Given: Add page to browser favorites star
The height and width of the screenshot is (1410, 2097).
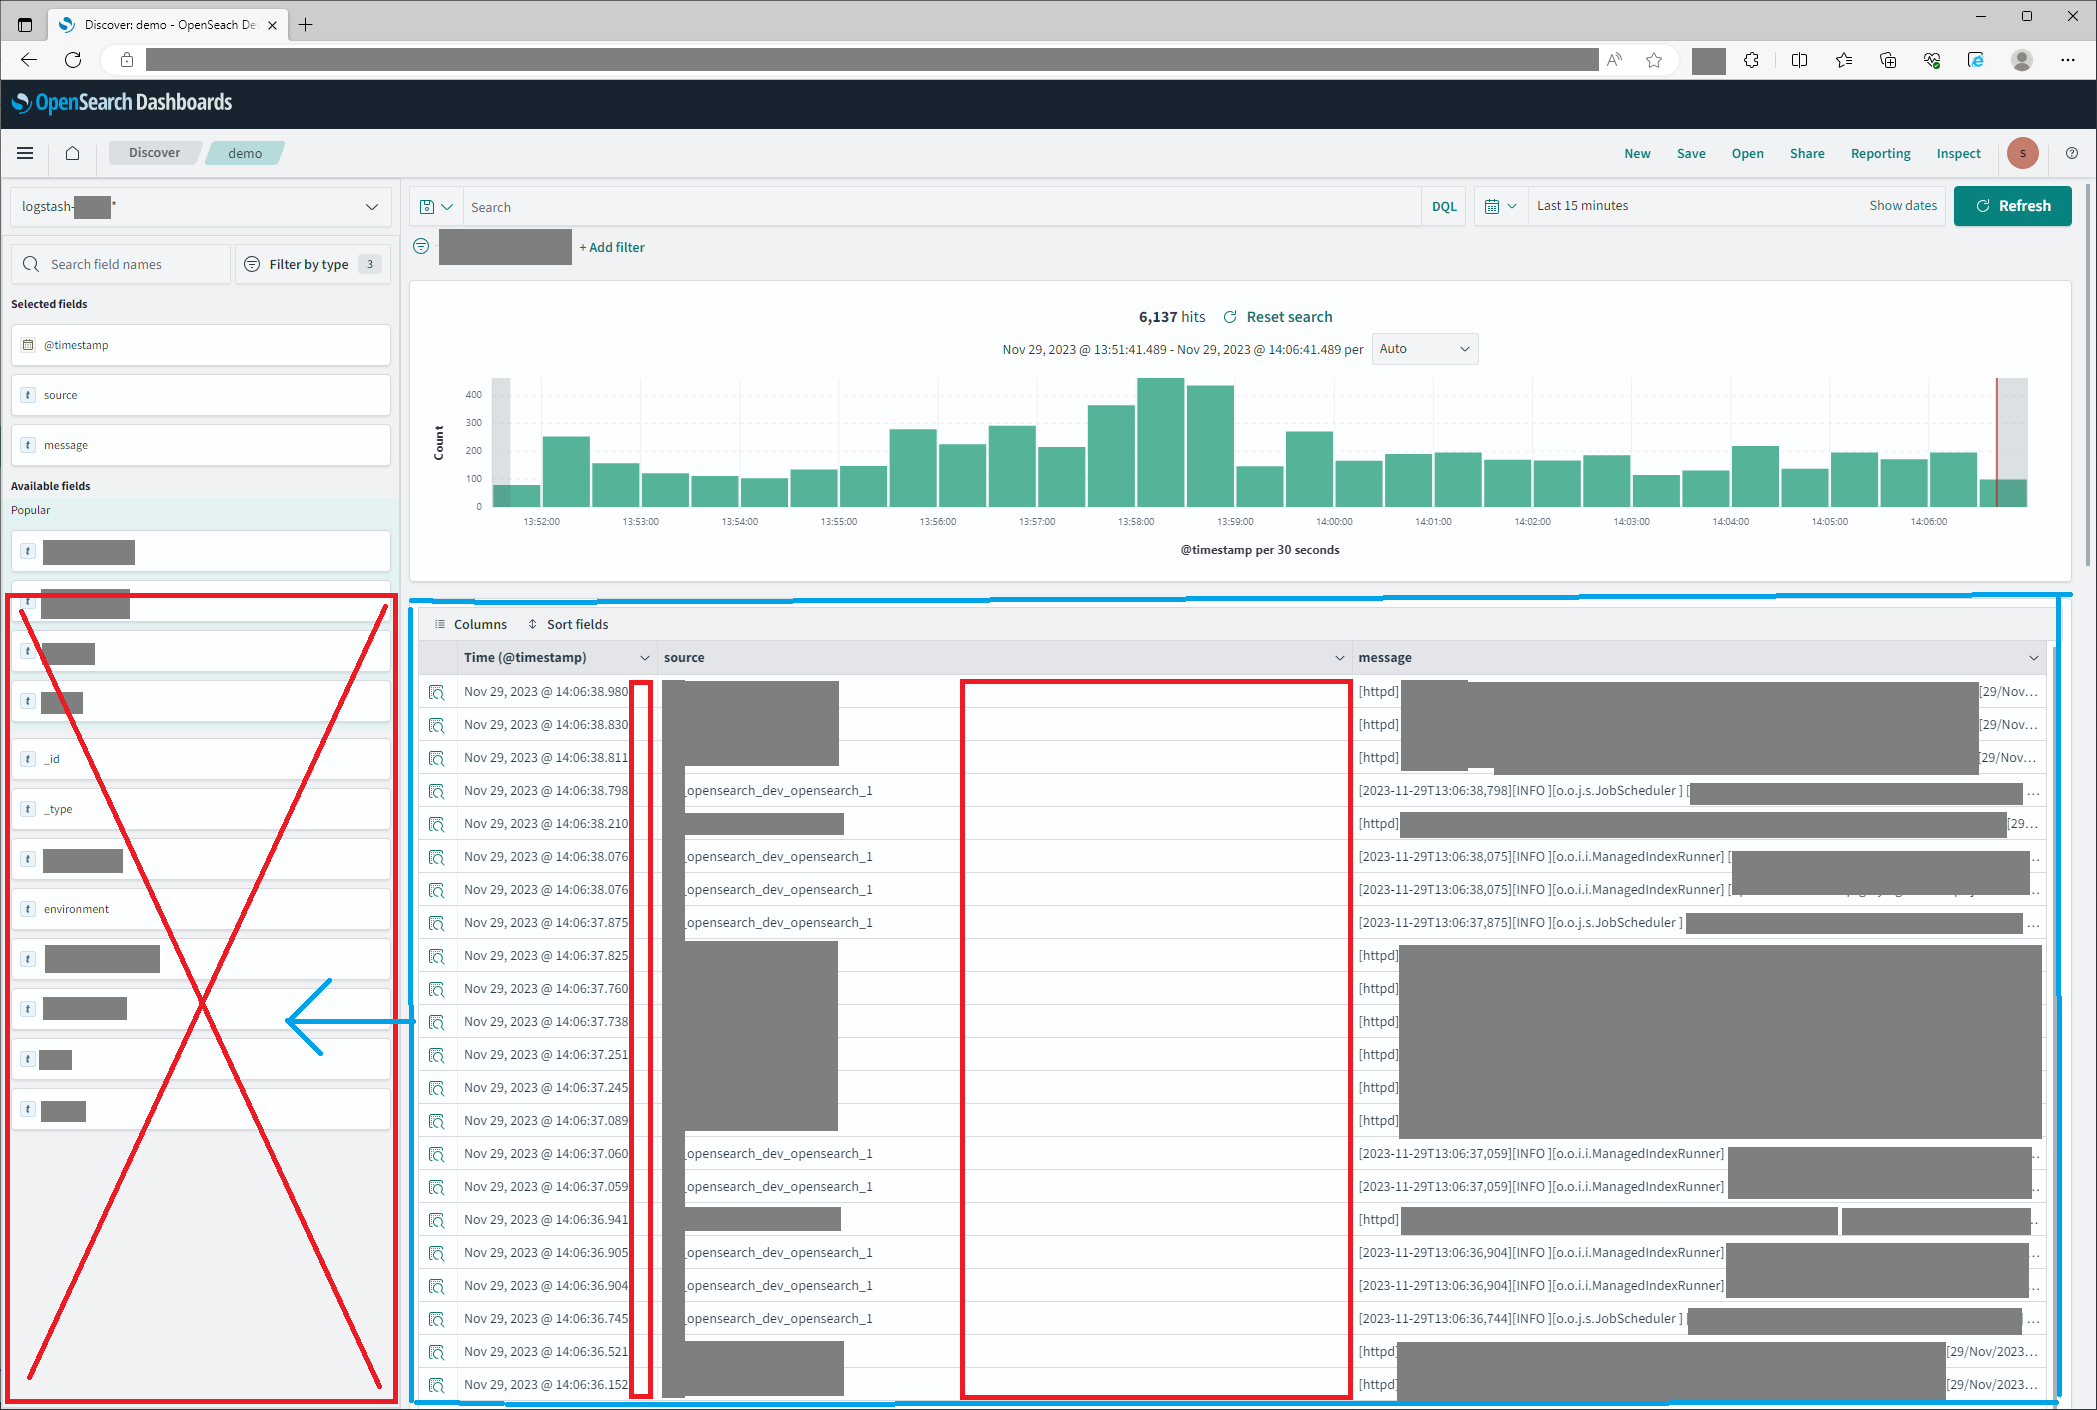Looking at the screenshot, I should coord(1654,60).
